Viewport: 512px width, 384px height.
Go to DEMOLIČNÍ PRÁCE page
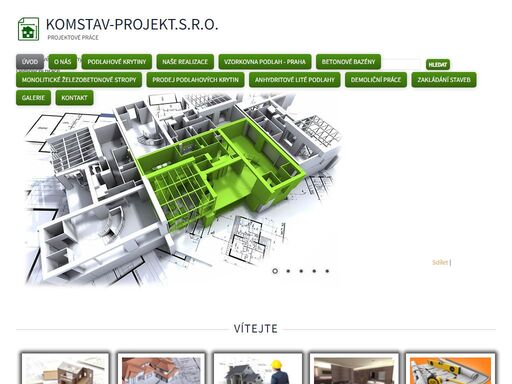(x=376, y=80)
